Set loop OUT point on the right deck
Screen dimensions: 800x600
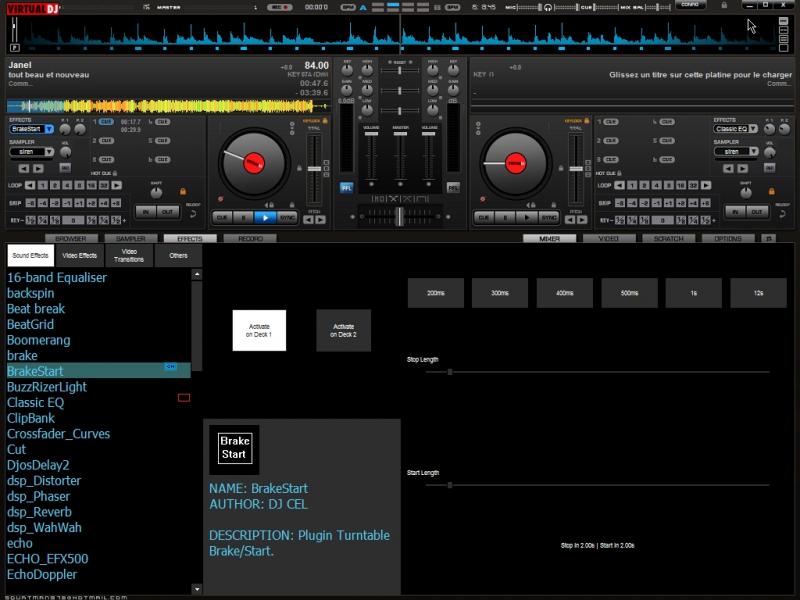[757, 212]
